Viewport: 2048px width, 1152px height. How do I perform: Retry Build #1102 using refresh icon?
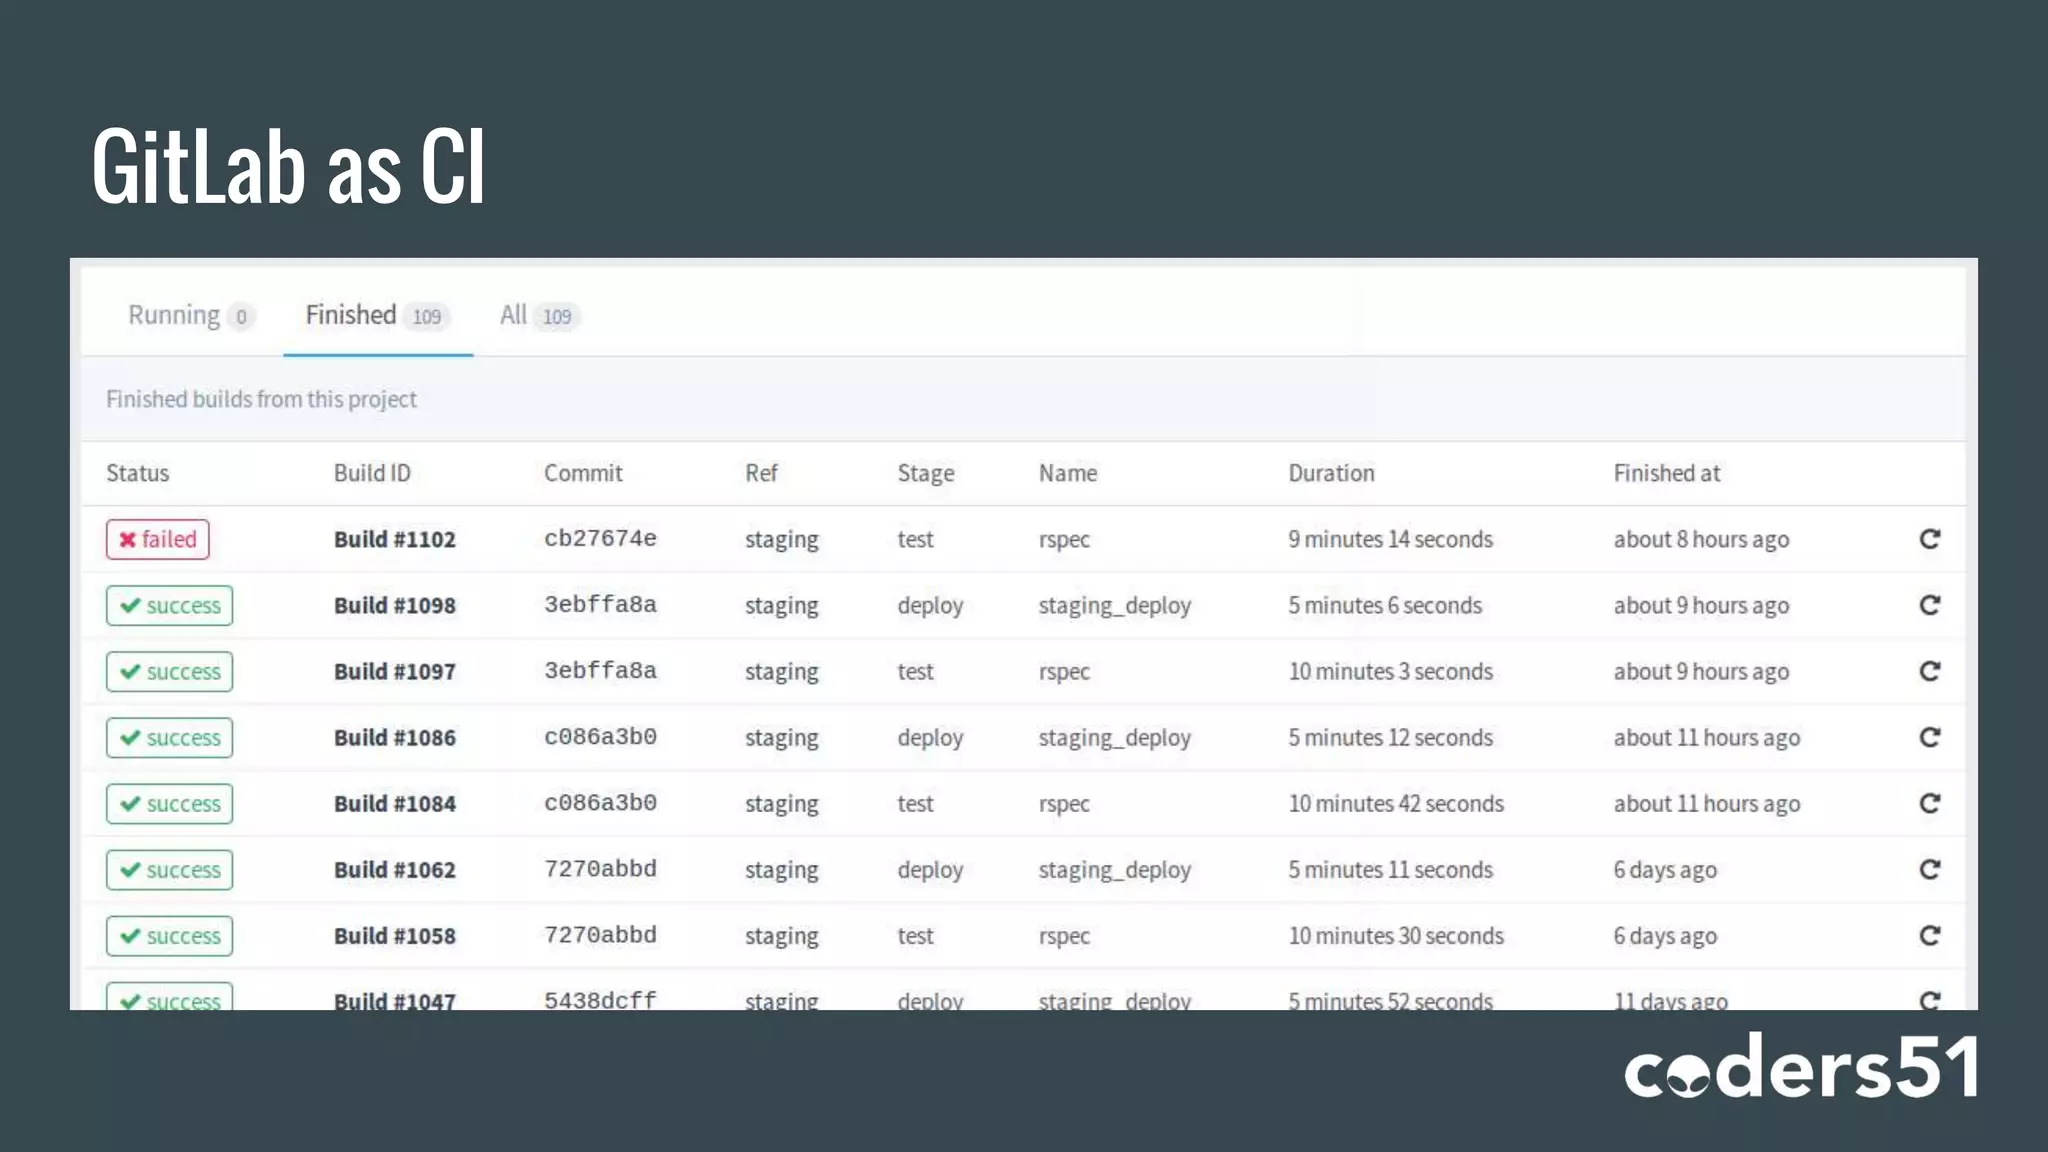pyautogui.click(x=1929, y=539)
